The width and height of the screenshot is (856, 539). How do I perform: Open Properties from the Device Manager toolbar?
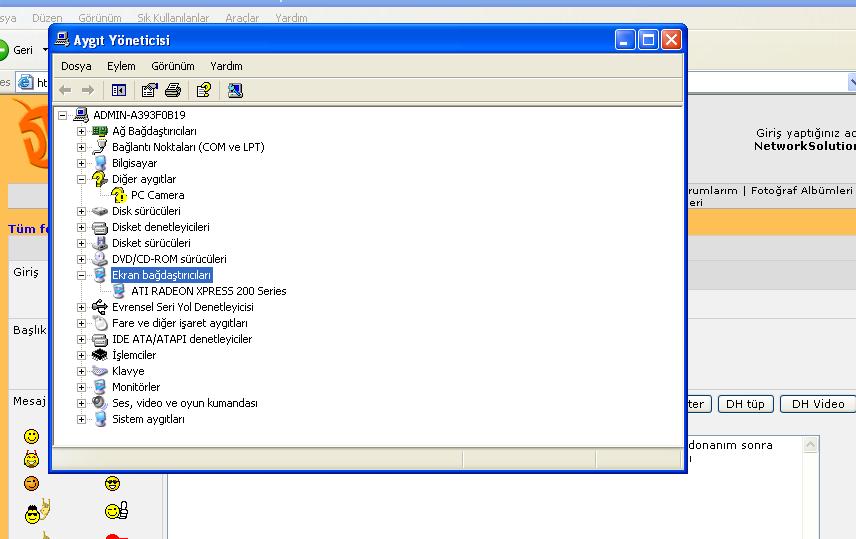[150, 90]
